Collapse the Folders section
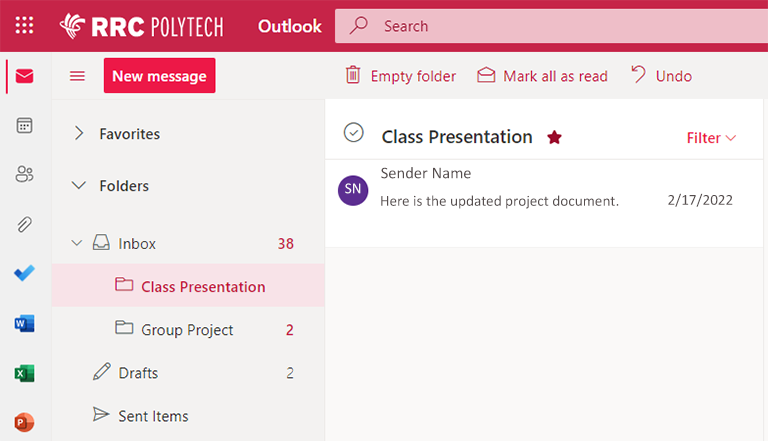 pyautogui.click(x=79, y=186)
